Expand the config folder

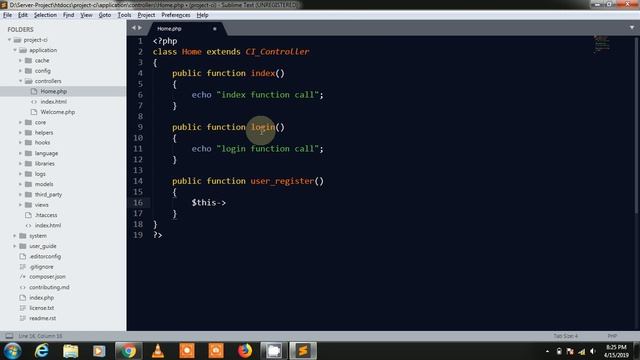click(20, 71)
